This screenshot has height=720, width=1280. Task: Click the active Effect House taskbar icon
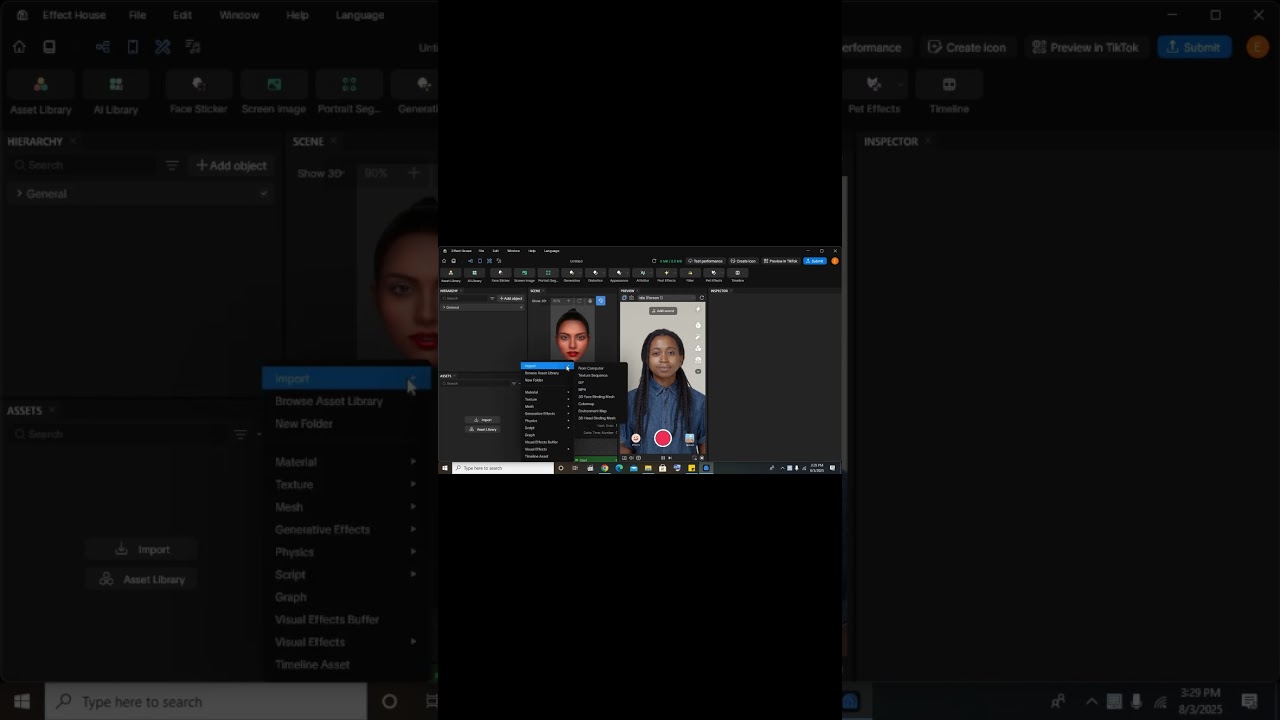click(x=706, y=468)
